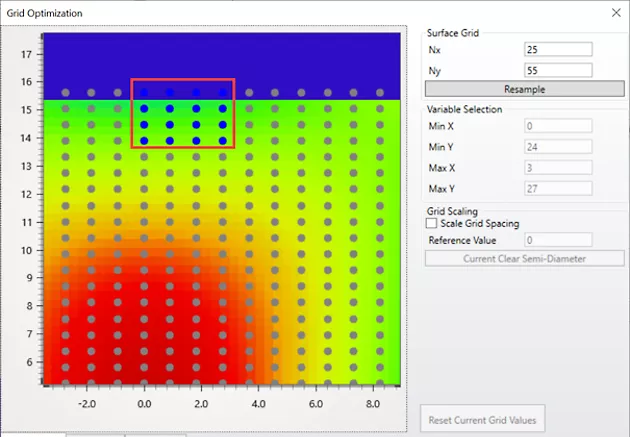Click the Max X field
The image size is (630, 437).
558,168
